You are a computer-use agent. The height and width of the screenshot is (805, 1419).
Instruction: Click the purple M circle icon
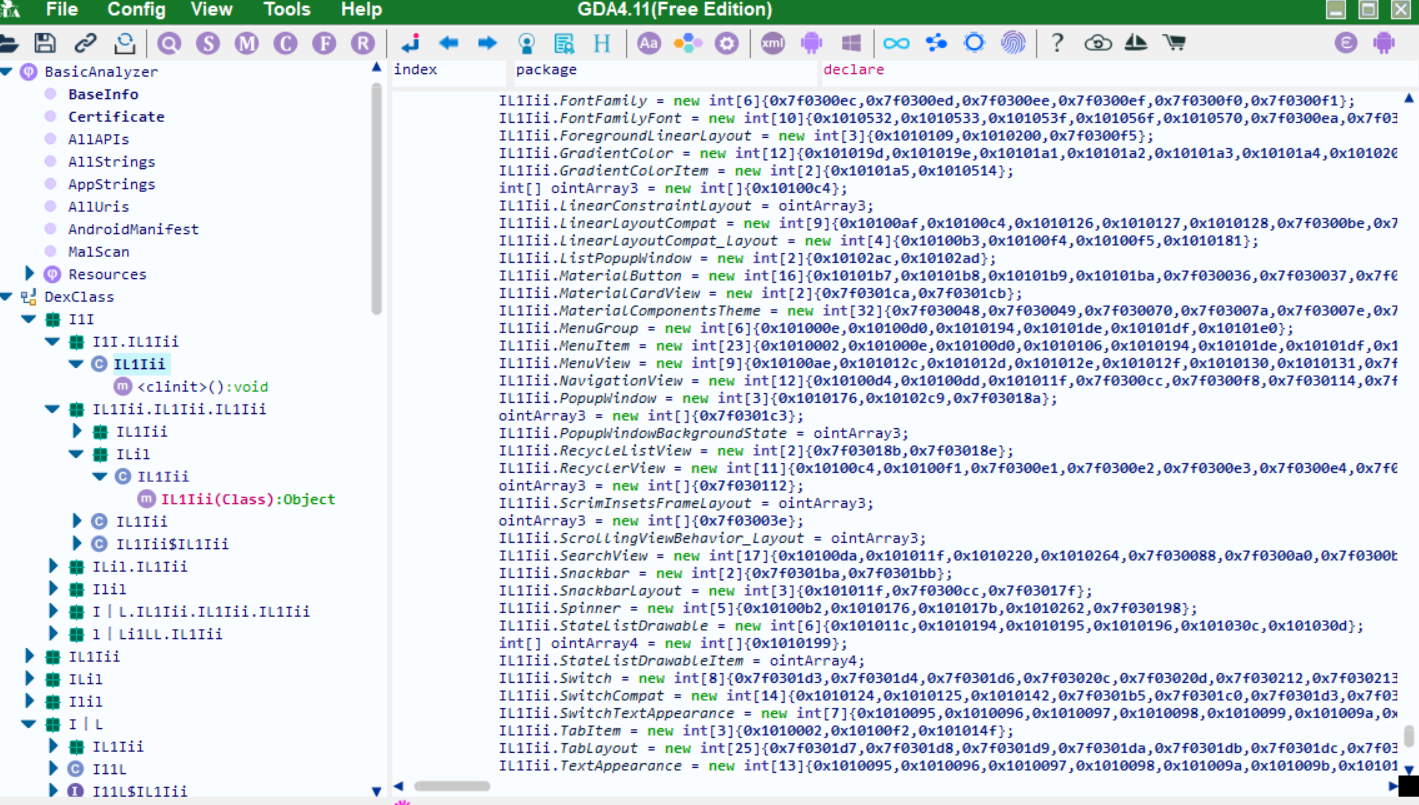(246, 43)
